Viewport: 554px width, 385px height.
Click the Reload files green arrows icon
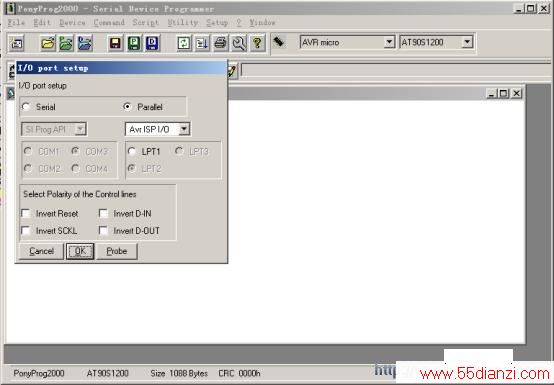pyautogui.click(x=184, y=43)
